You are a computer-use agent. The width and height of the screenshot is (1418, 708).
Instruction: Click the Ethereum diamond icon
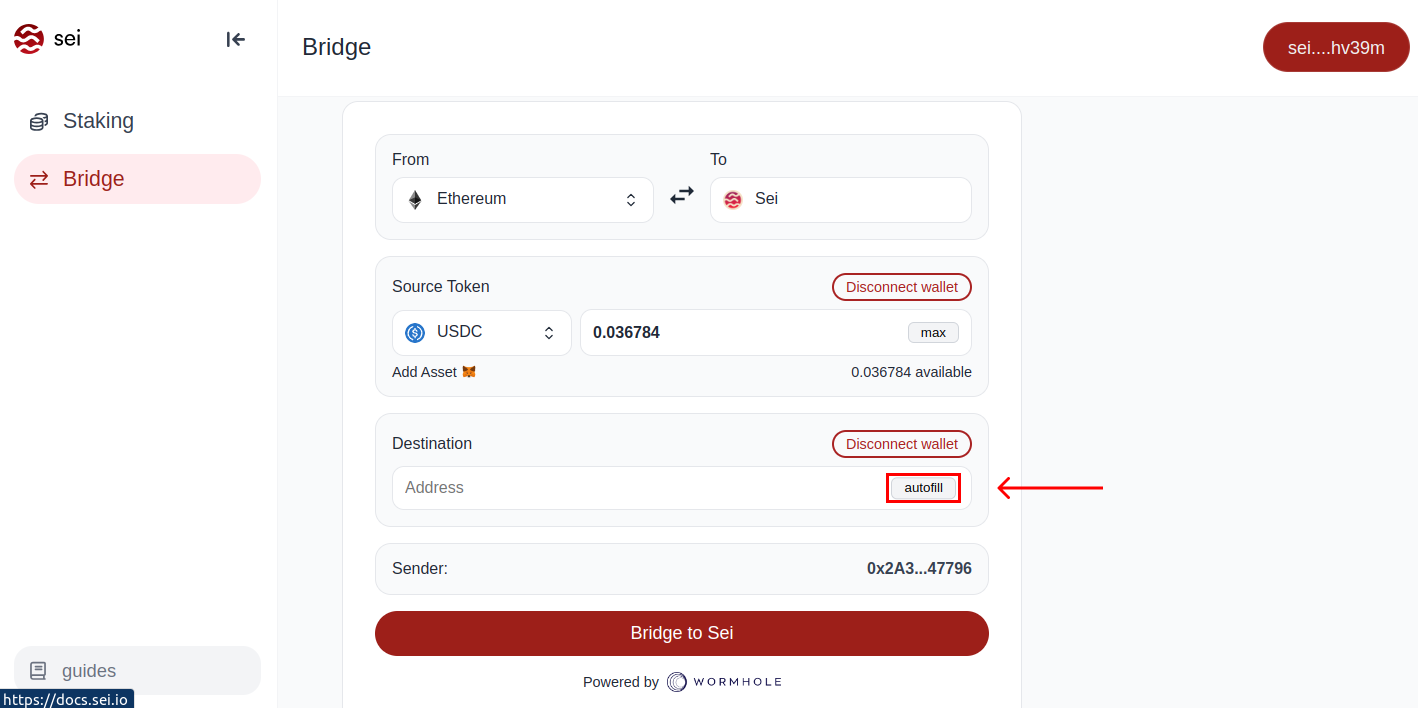coord(415,200)
